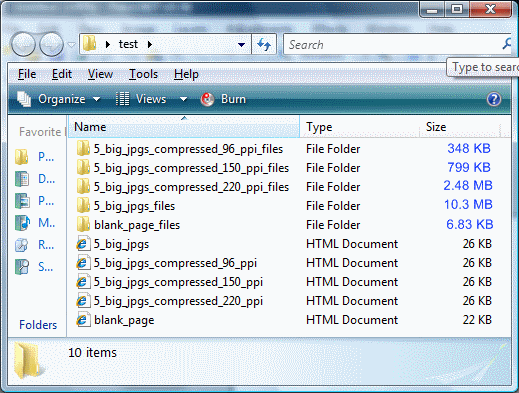Expand the Folders pane
519x393 pixels.
coord(38,325)
